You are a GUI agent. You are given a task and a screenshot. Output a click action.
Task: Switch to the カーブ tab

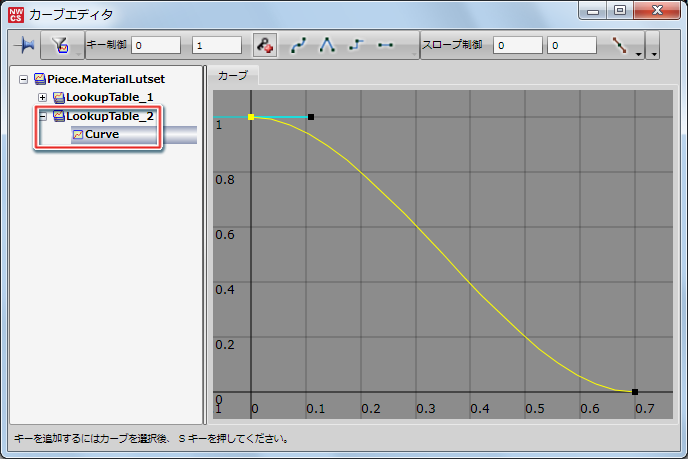pyautogui.click(x=233, y=76)
